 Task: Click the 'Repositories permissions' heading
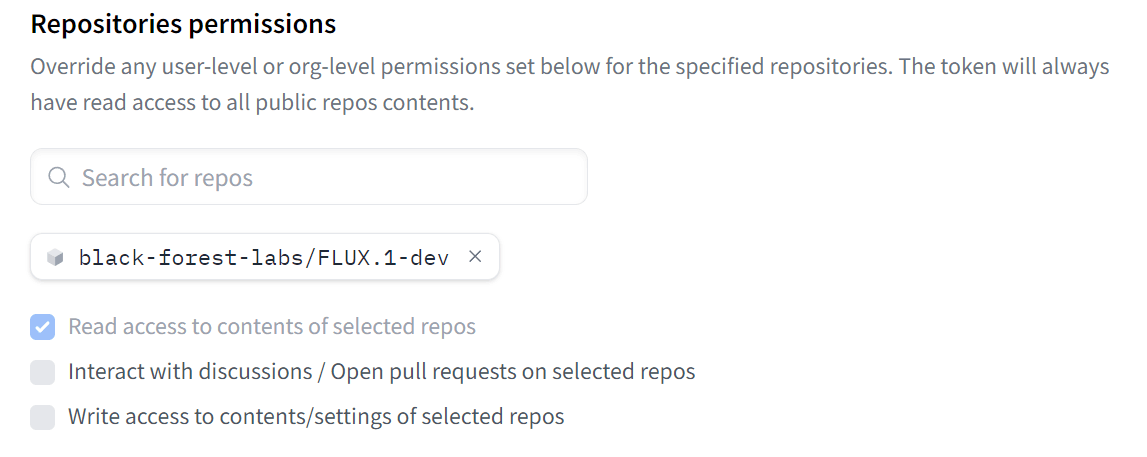click(184, 25)
